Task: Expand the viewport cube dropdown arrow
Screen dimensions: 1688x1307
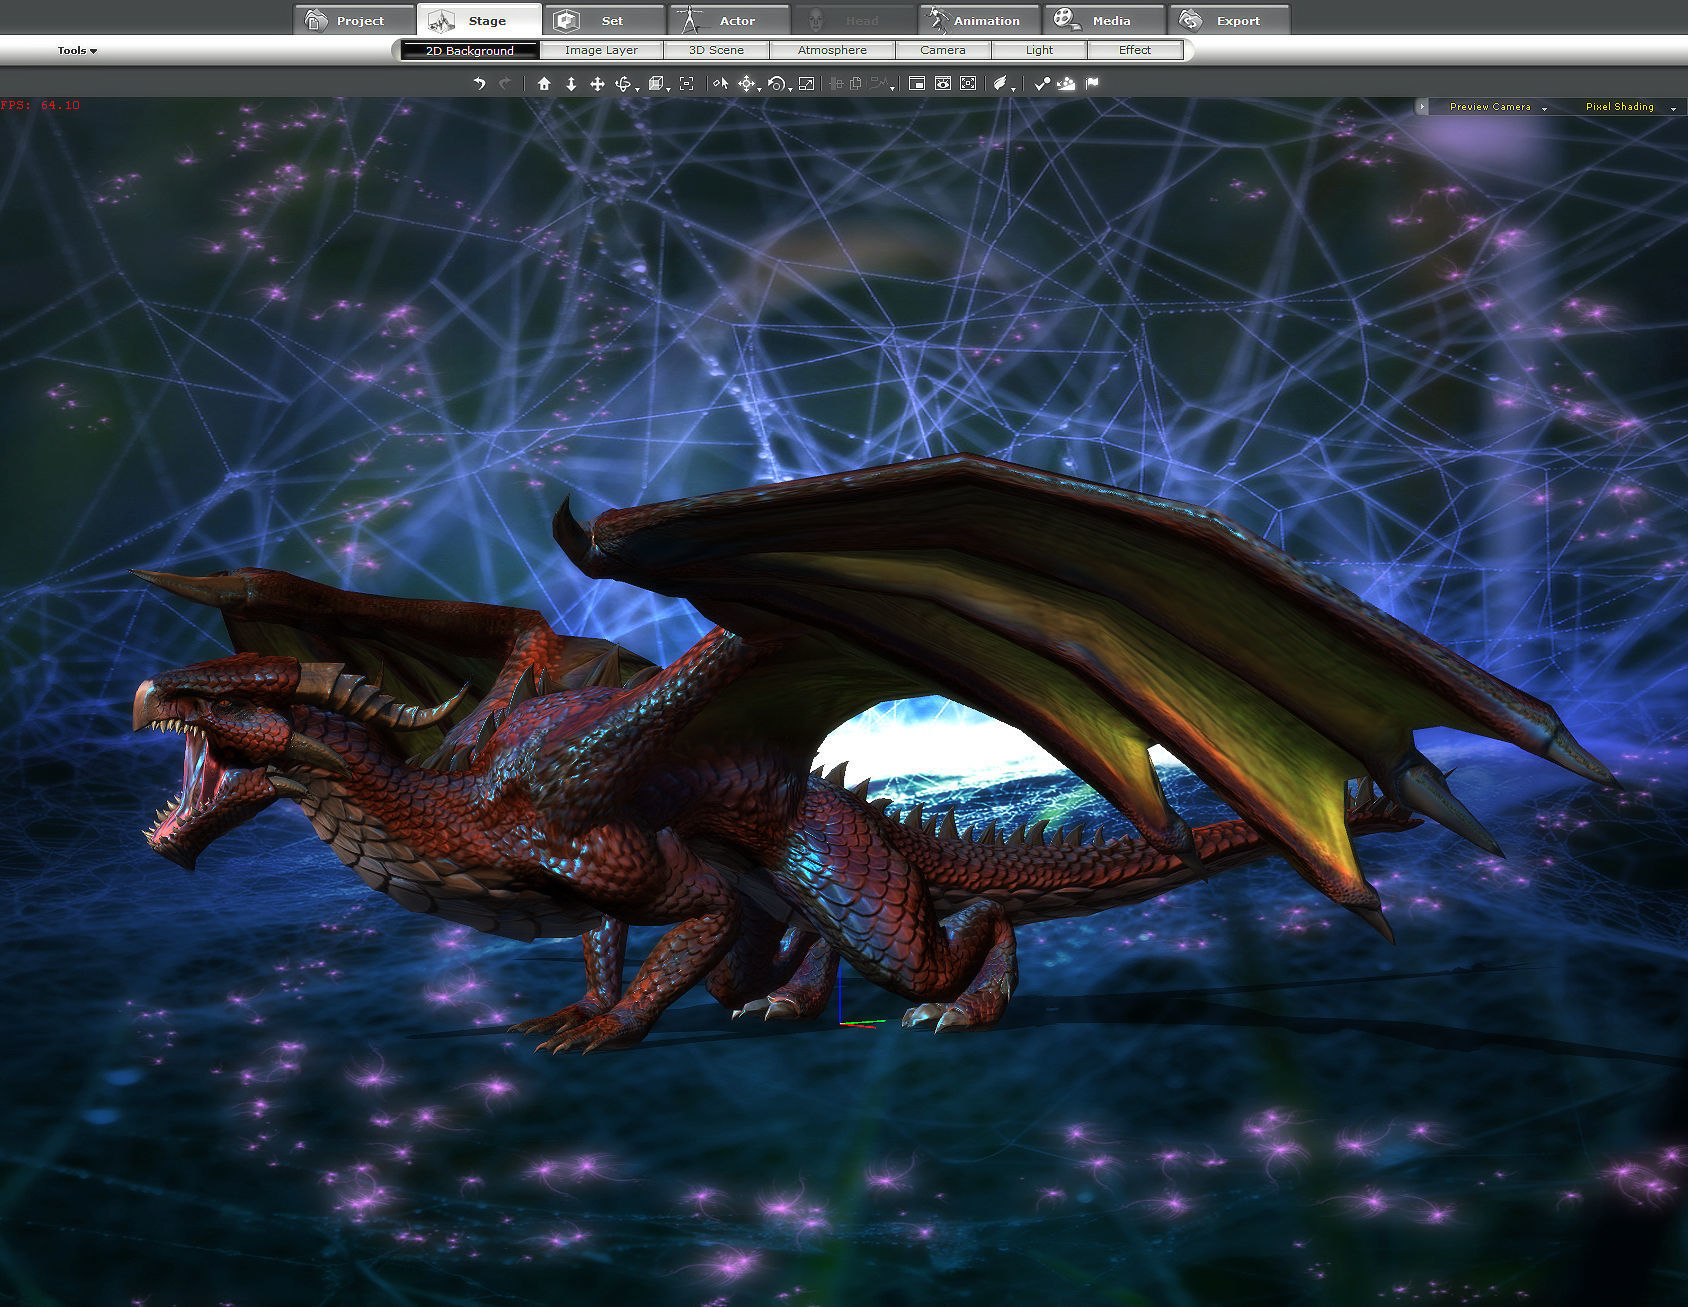Action: 668,89
